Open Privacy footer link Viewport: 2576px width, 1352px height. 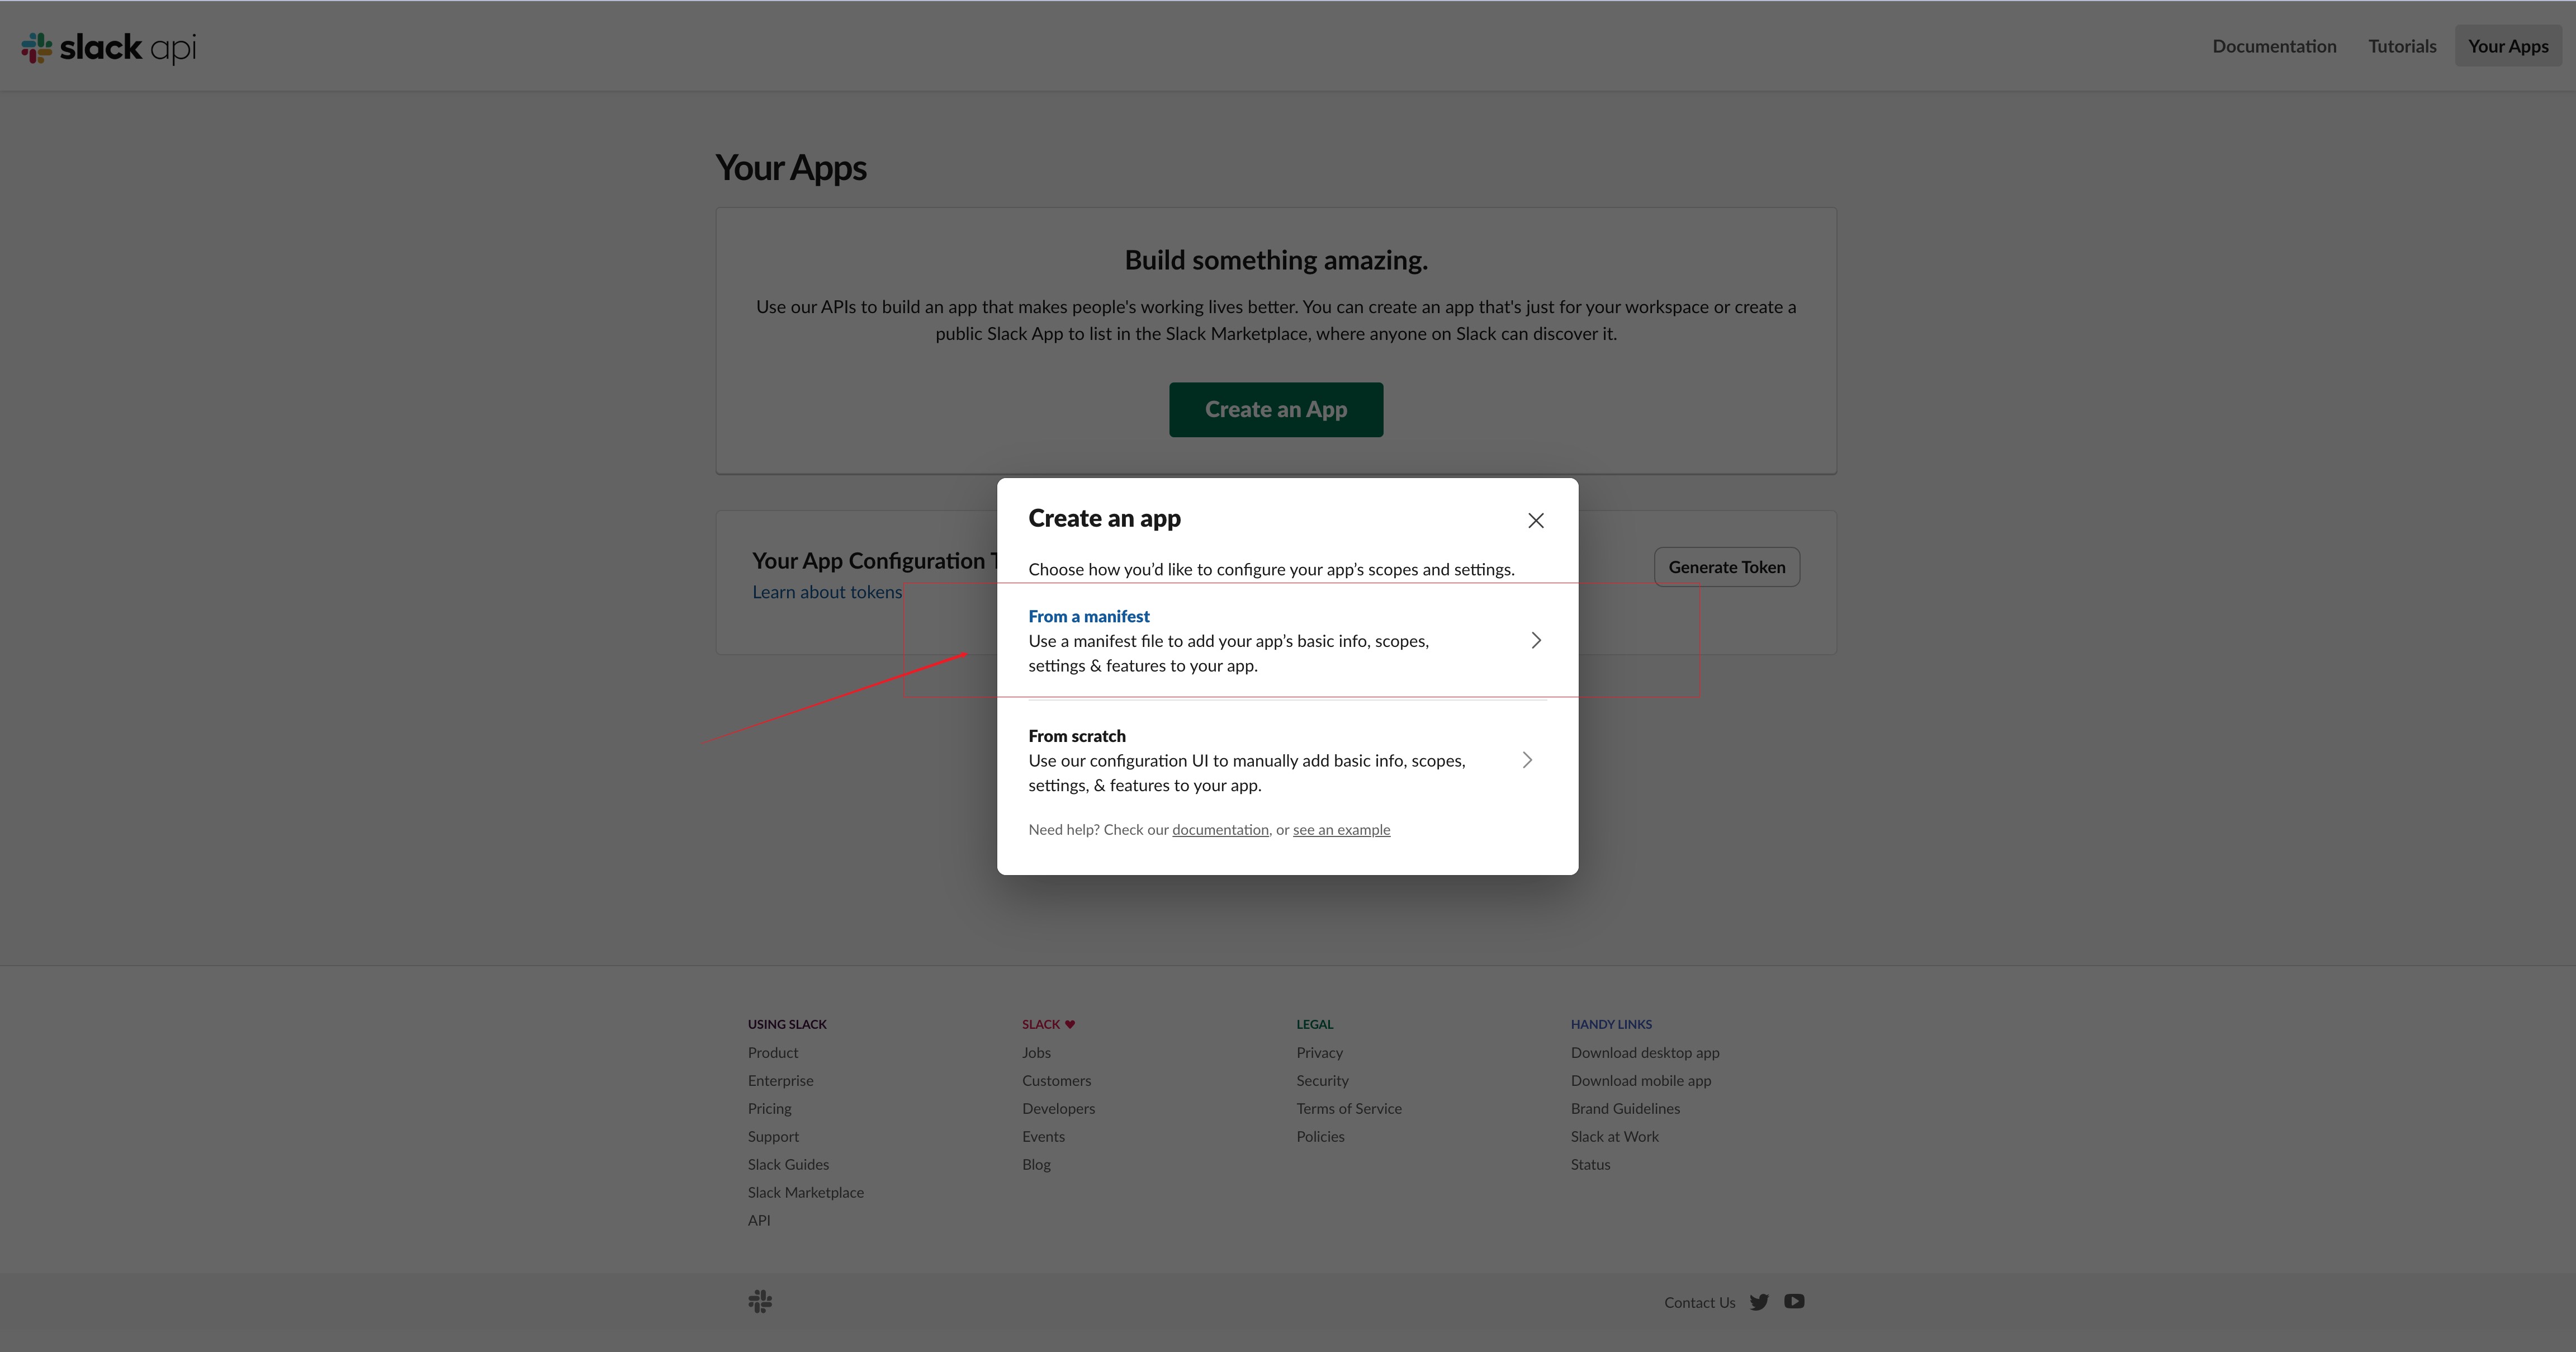pos(1319,1053)
